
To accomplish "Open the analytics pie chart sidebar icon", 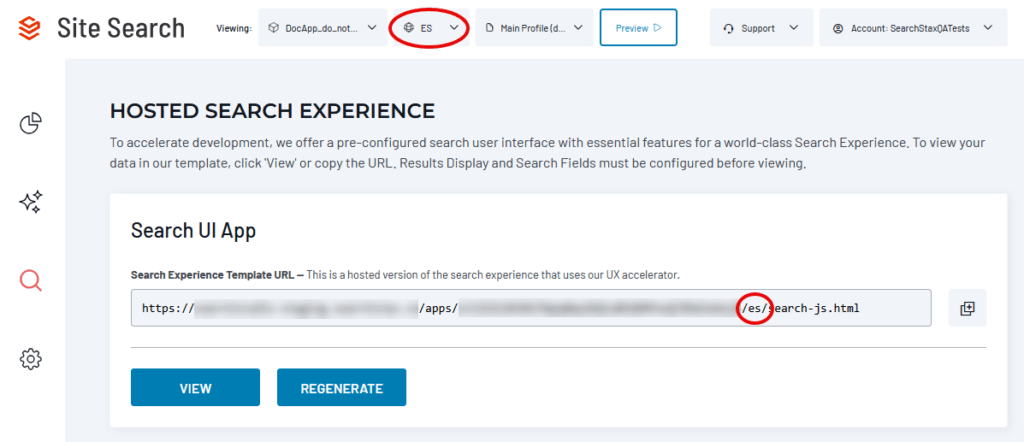I will click(31, 124).
